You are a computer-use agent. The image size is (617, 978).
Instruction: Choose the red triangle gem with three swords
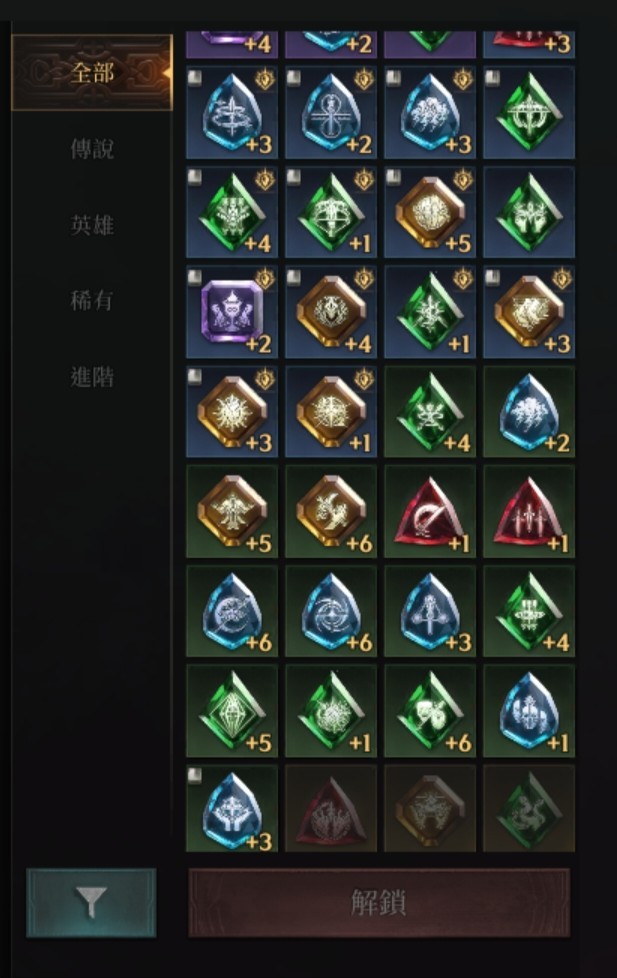[529, 511]
